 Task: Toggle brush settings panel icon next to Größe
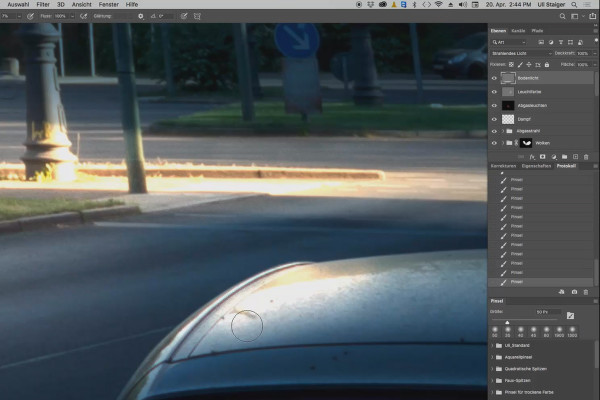coord(570,315)
